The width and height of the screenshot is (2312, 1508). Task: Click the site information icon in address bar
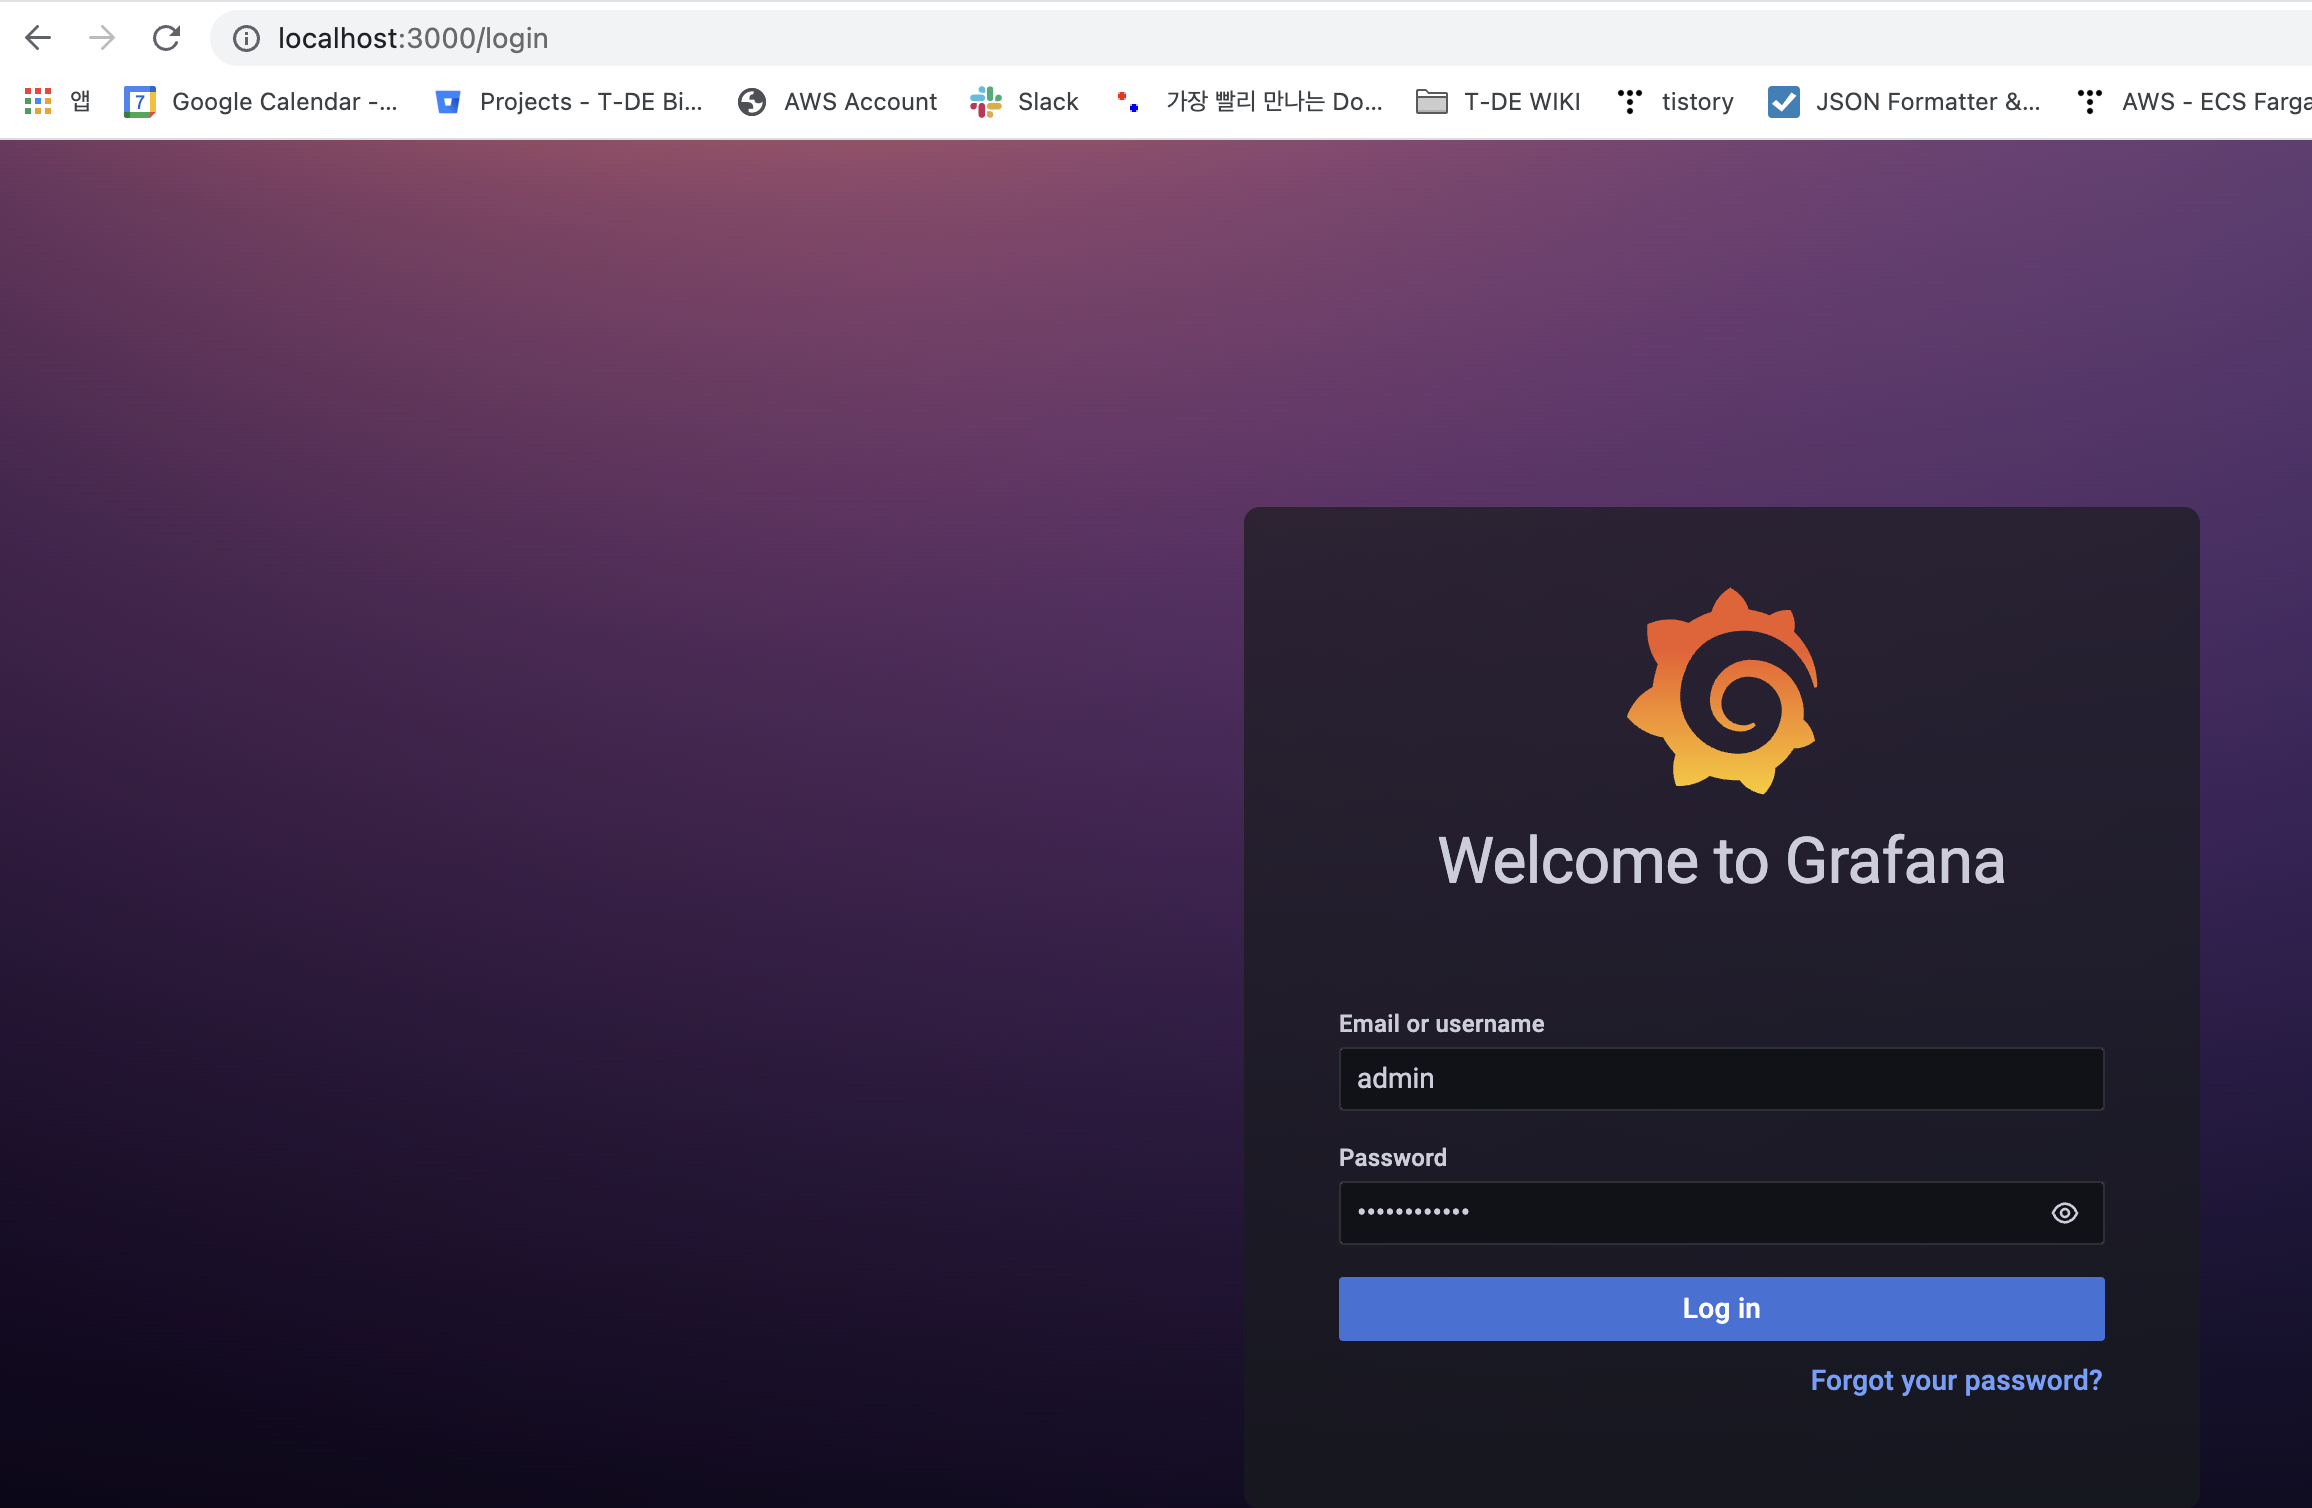click(246, 38)
